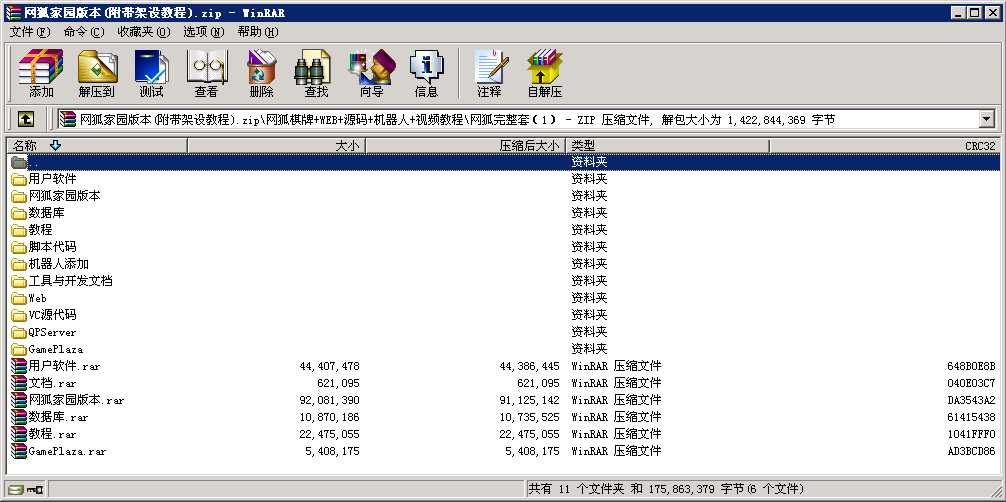
Task: Sort by the 大小 column header
Action: click(x=276, y=146)
